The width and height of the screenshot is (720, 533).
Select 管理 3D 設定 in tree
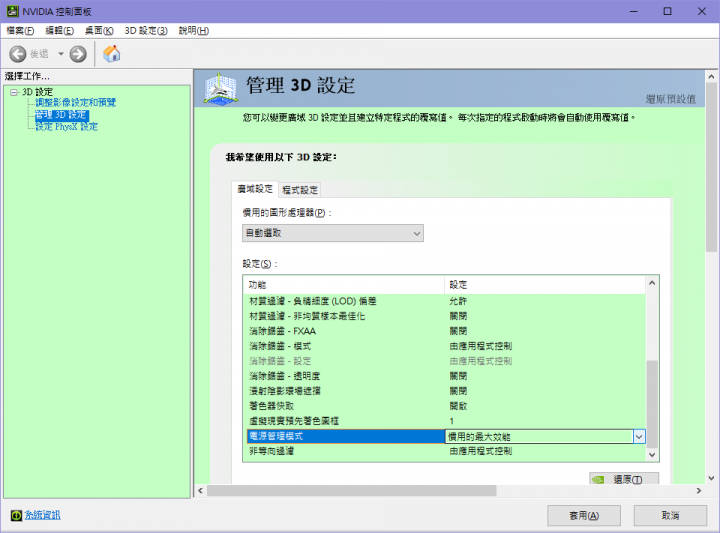[61, 115]
